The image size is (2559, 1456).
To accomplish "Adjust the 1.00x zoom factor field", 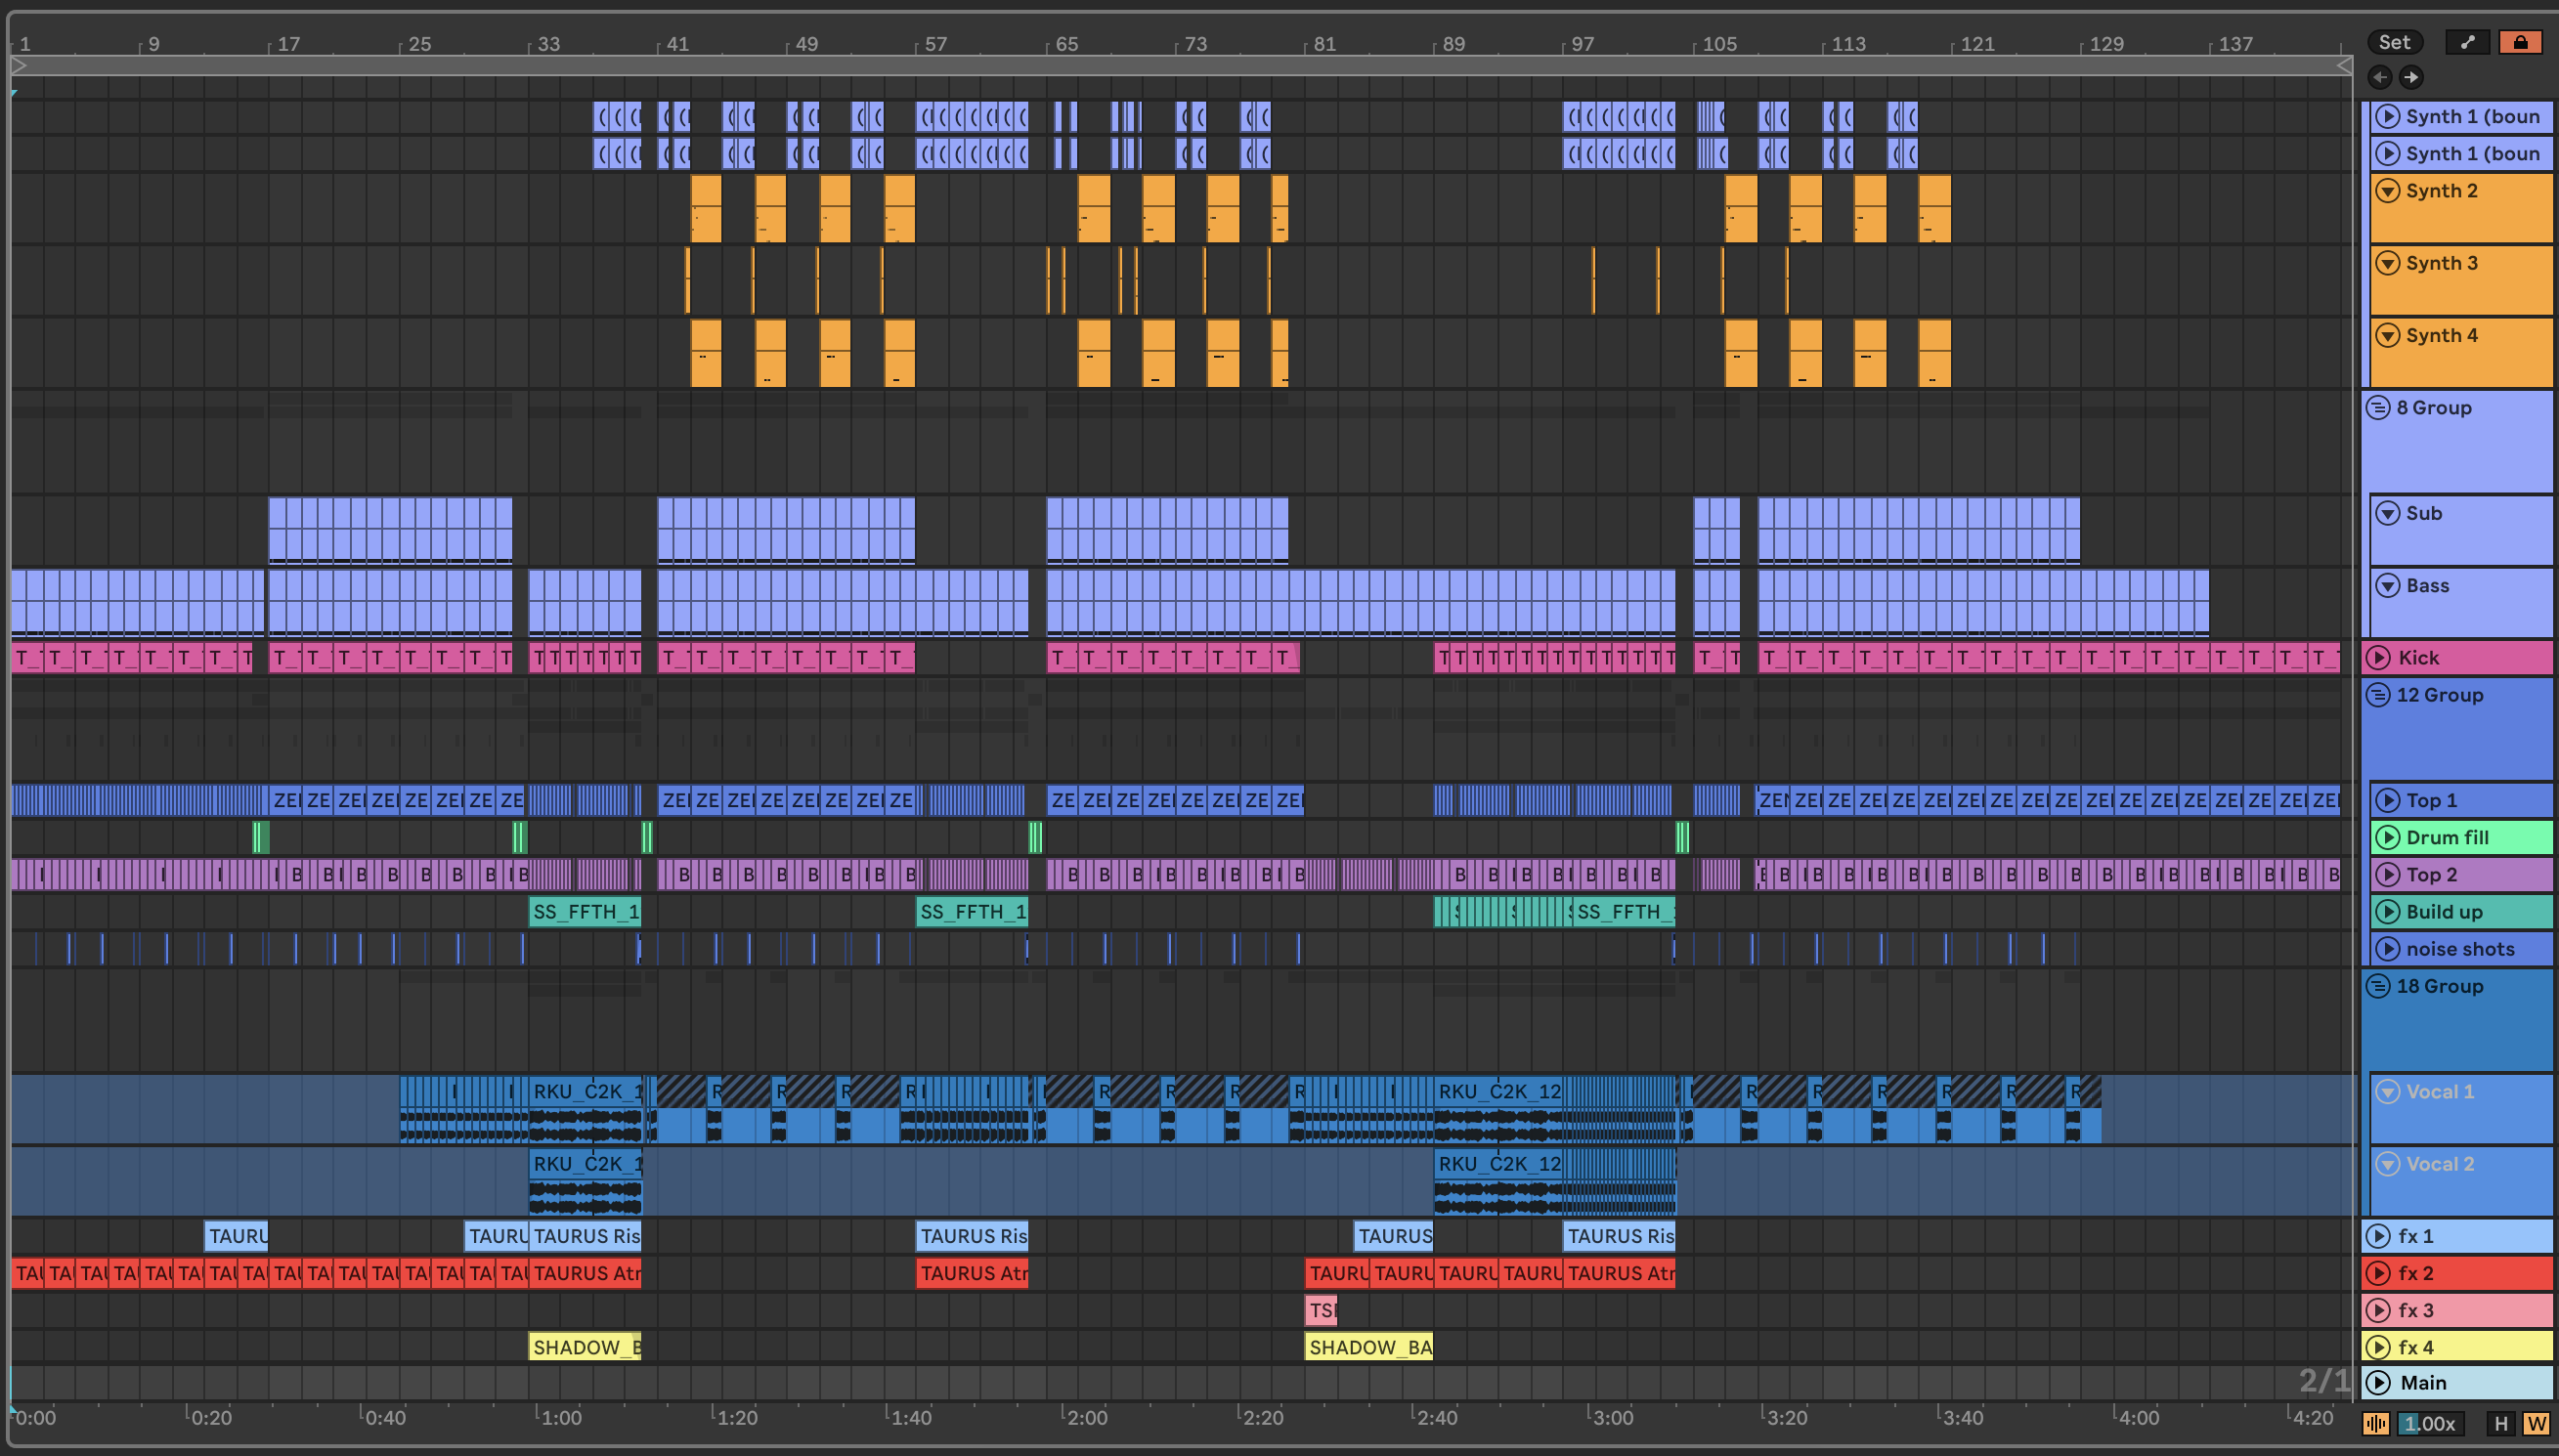I will pos(2429,1423).
